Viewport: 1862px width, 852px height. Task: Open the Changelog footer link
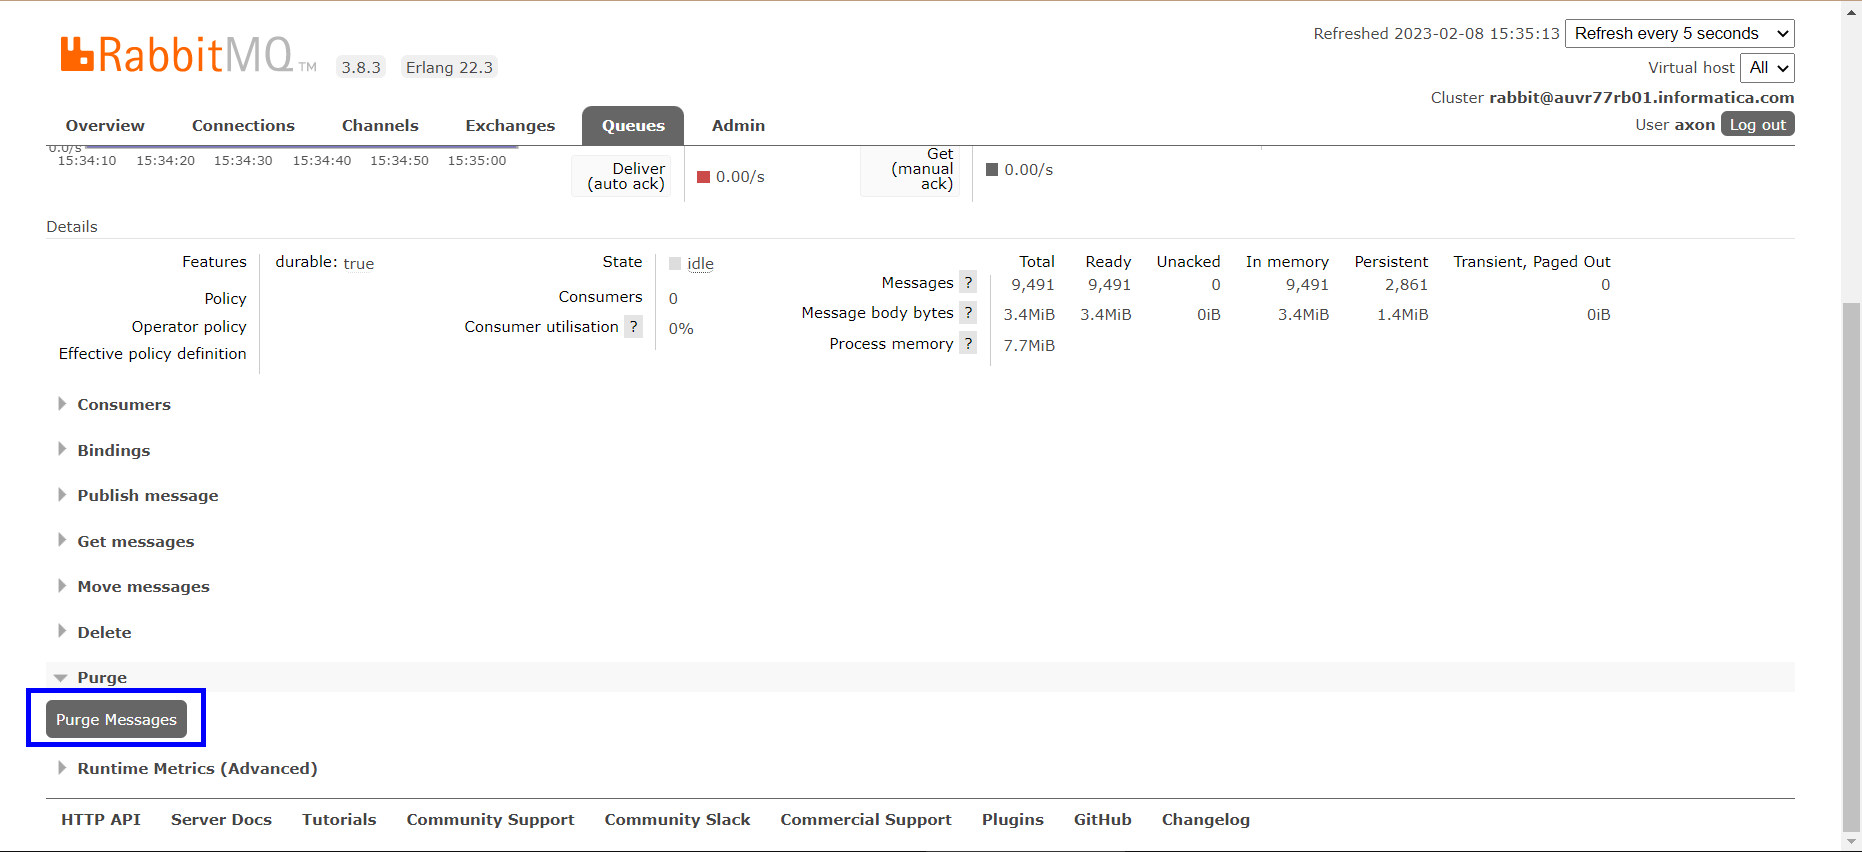[x=1205, y=819]
